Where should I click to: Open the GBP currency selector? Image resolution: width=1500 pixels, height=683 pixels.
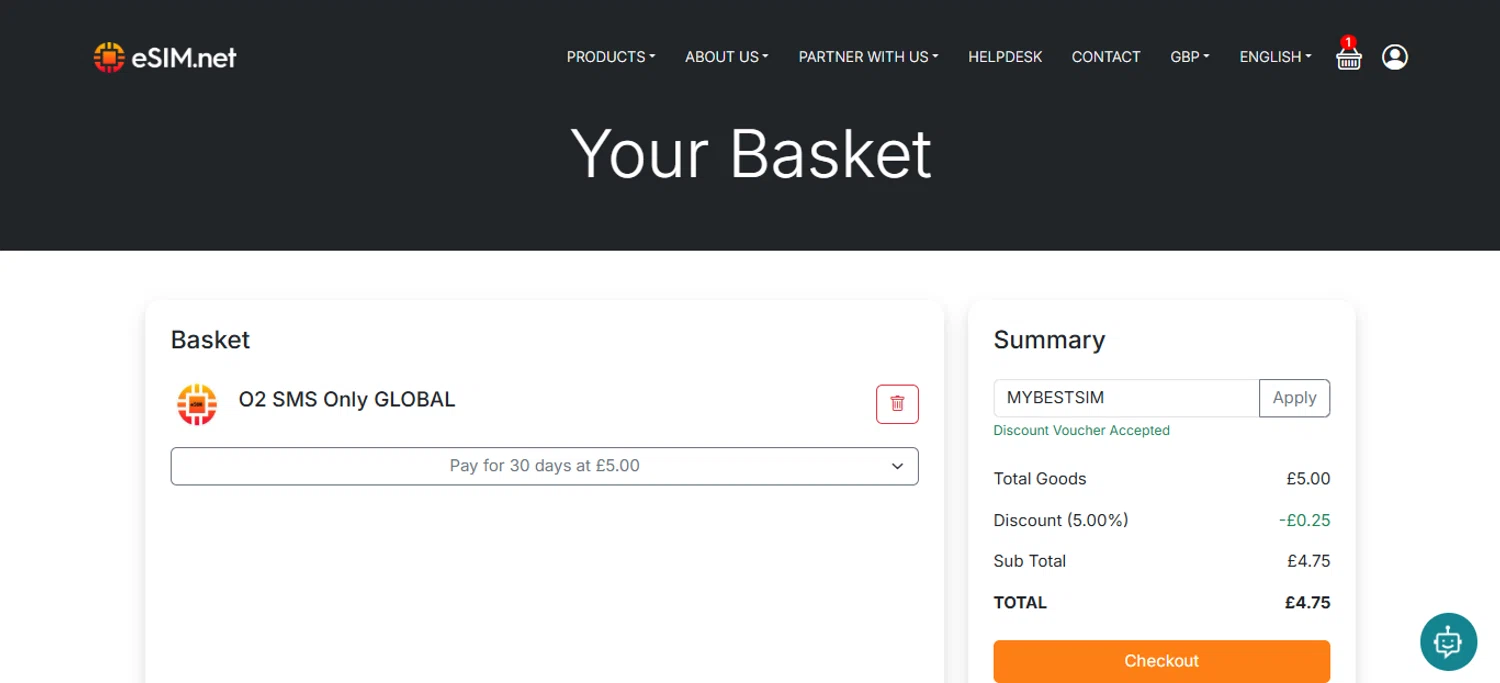[x=1190, y=57]
